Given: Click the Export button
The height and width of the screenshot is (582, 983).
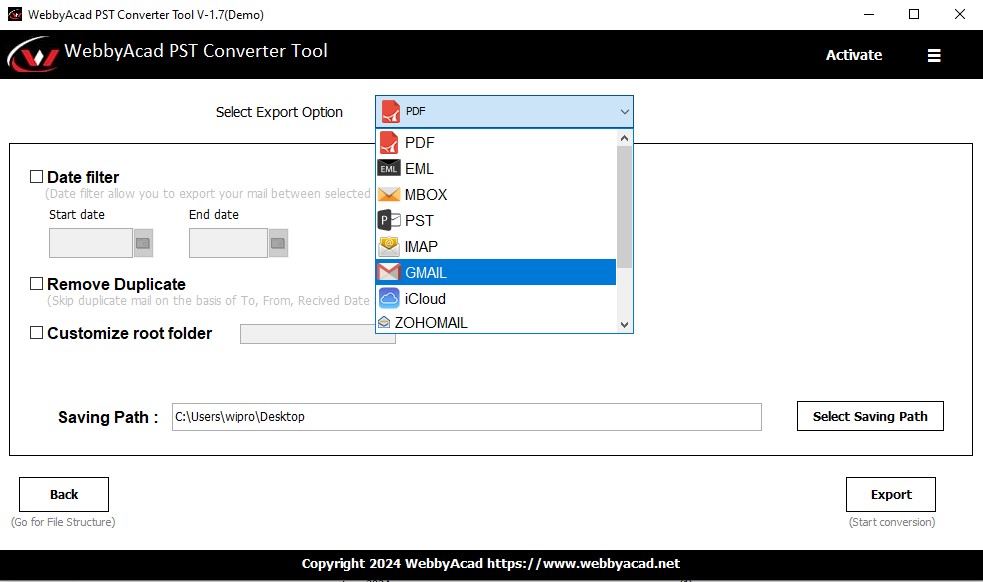Looking at the screenshot, I should (x=891, y=494).
